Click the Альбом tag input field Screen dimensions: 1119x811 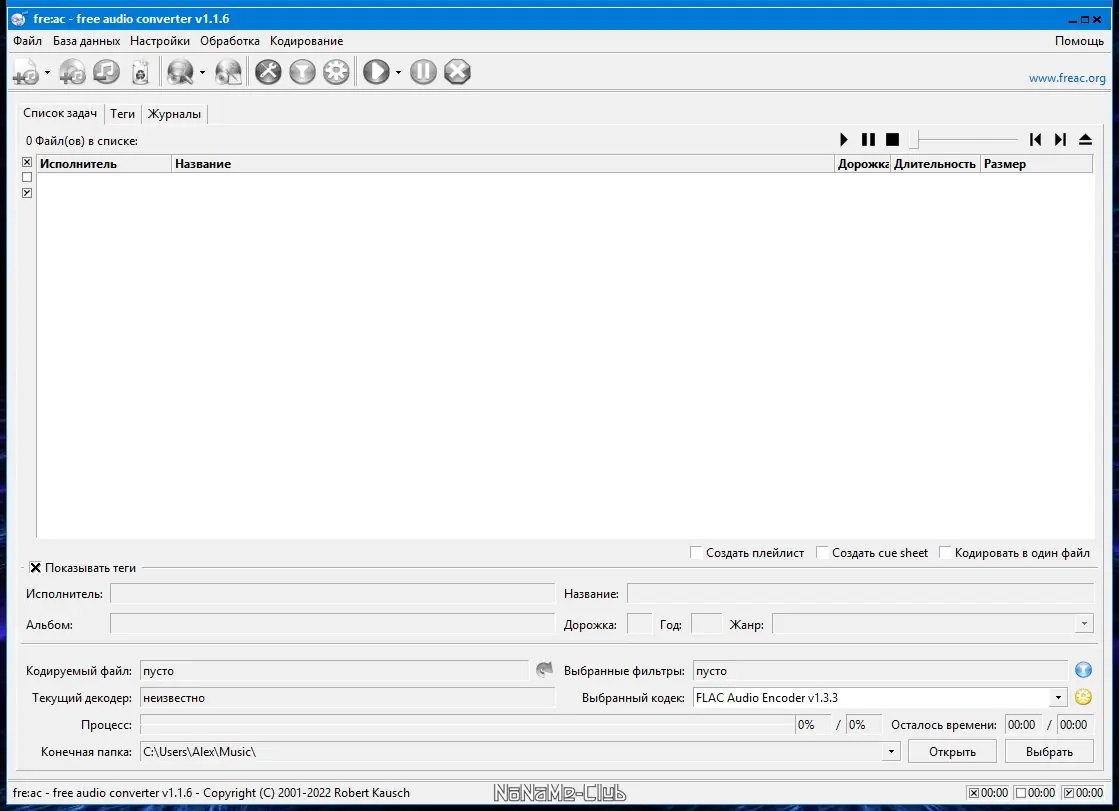[333, 624]
